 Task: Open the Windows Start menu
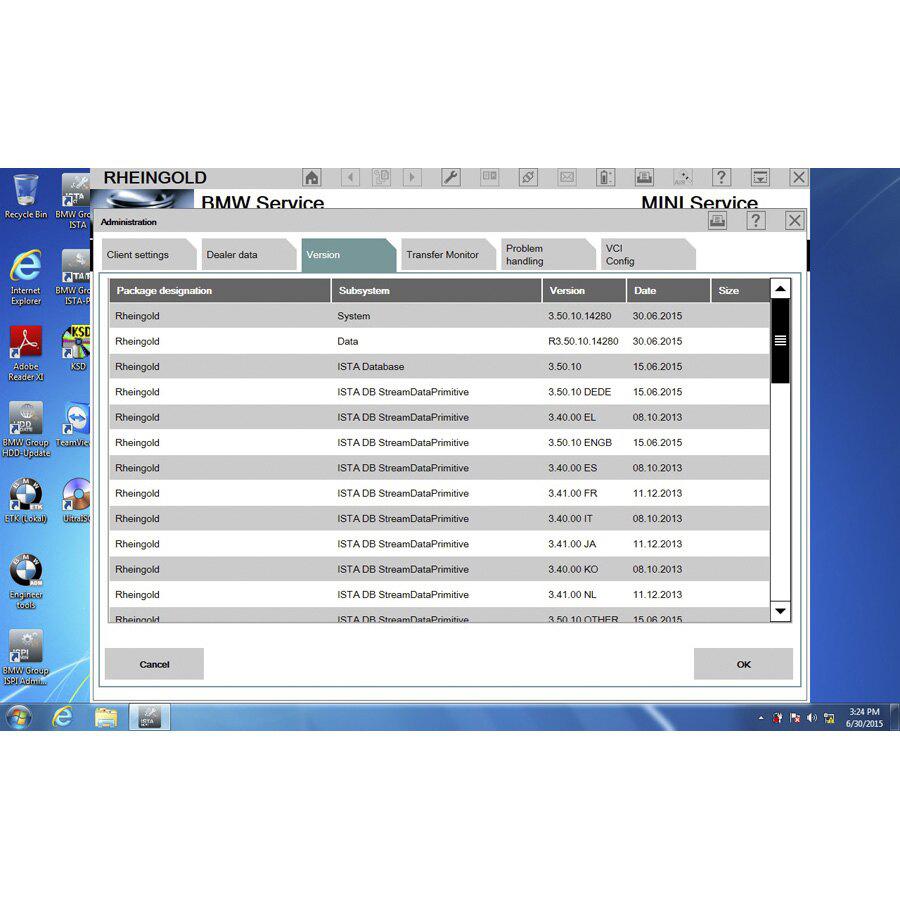18,717
